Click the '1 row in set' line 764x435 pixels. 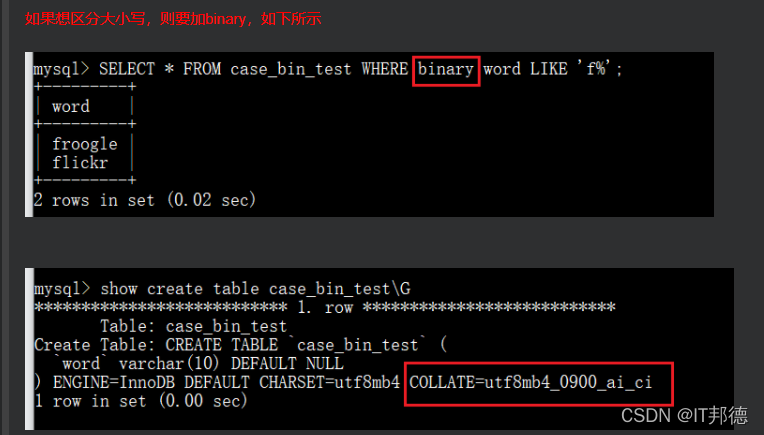pos(141,401)
